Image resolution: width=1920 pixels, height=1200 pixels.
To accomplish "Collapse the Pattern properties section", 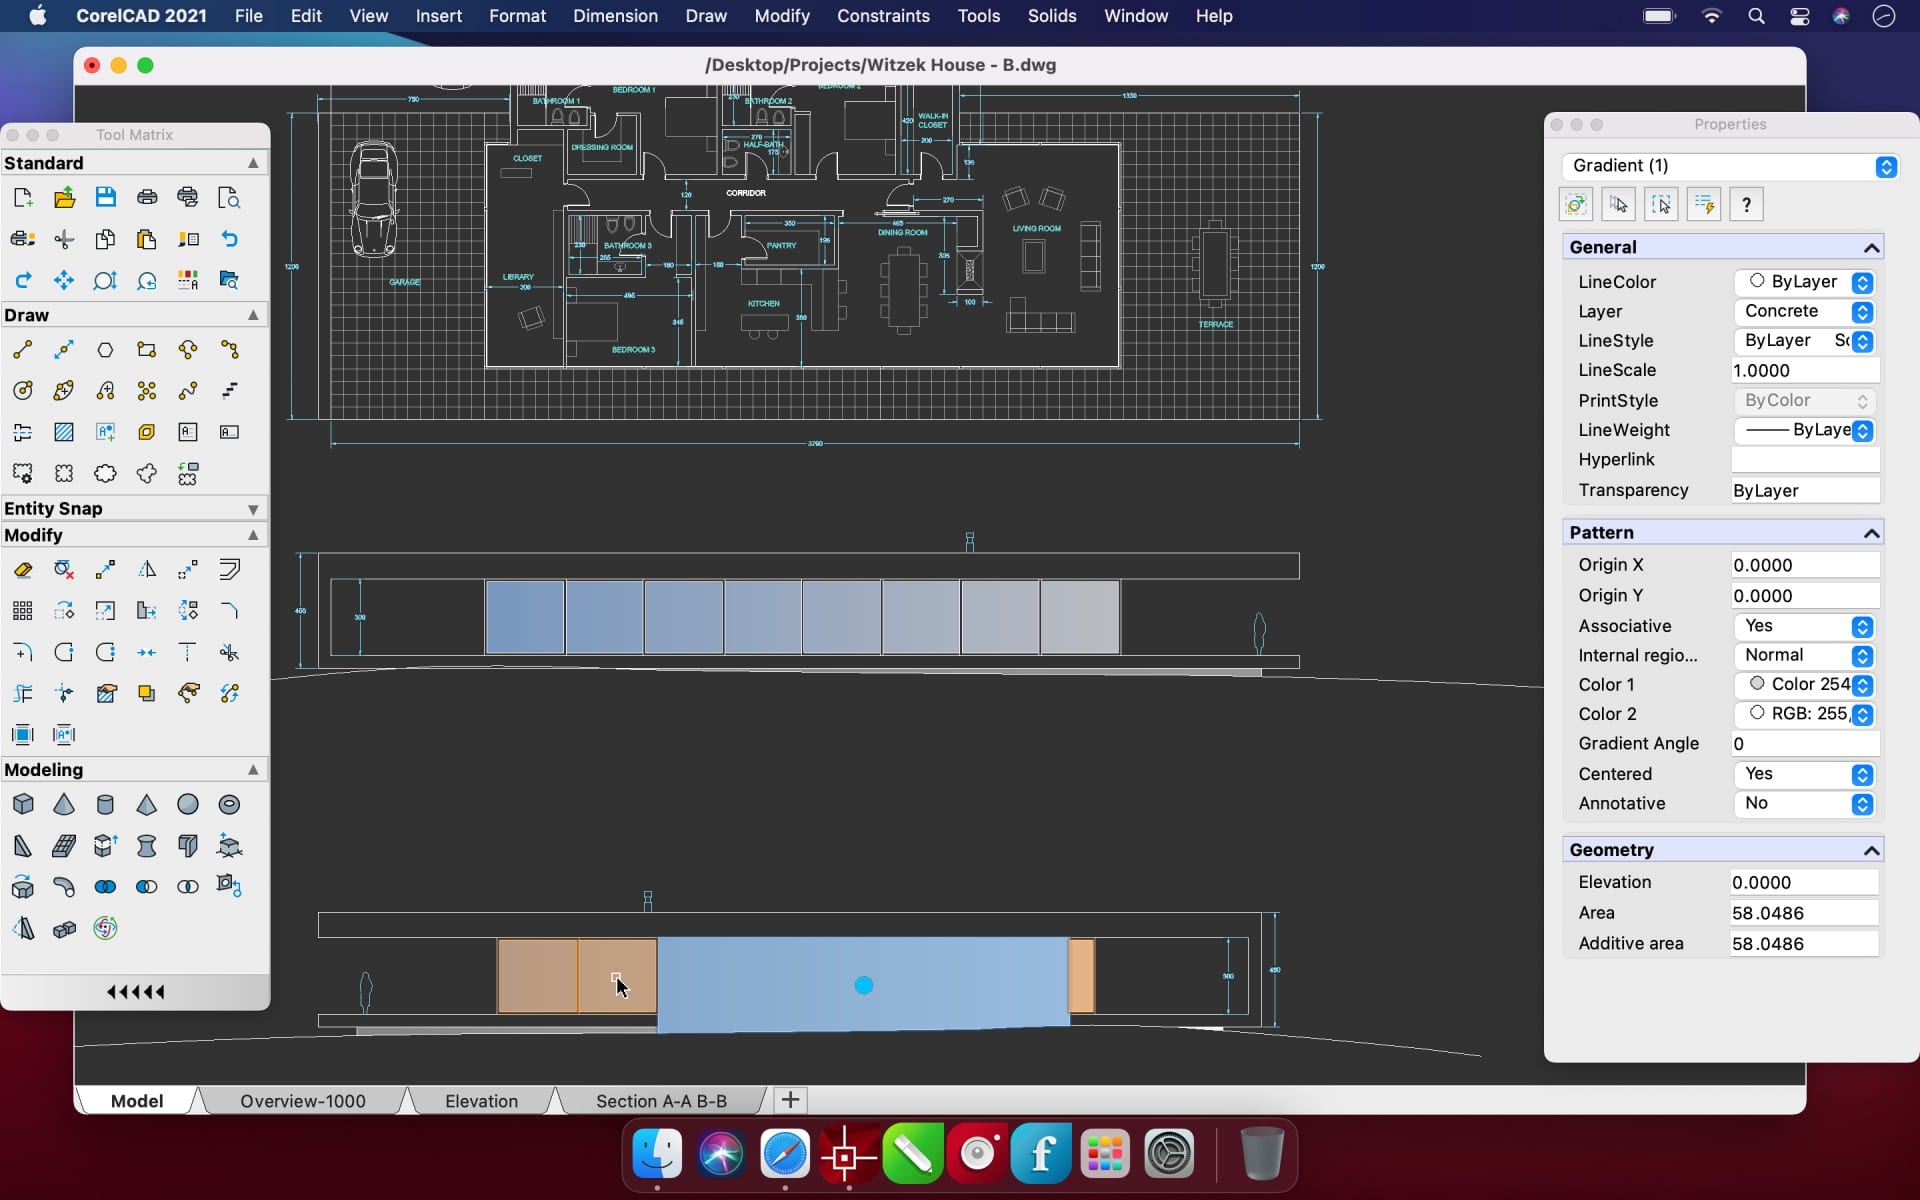I will pyautogui.click(x=1871, y=533).
